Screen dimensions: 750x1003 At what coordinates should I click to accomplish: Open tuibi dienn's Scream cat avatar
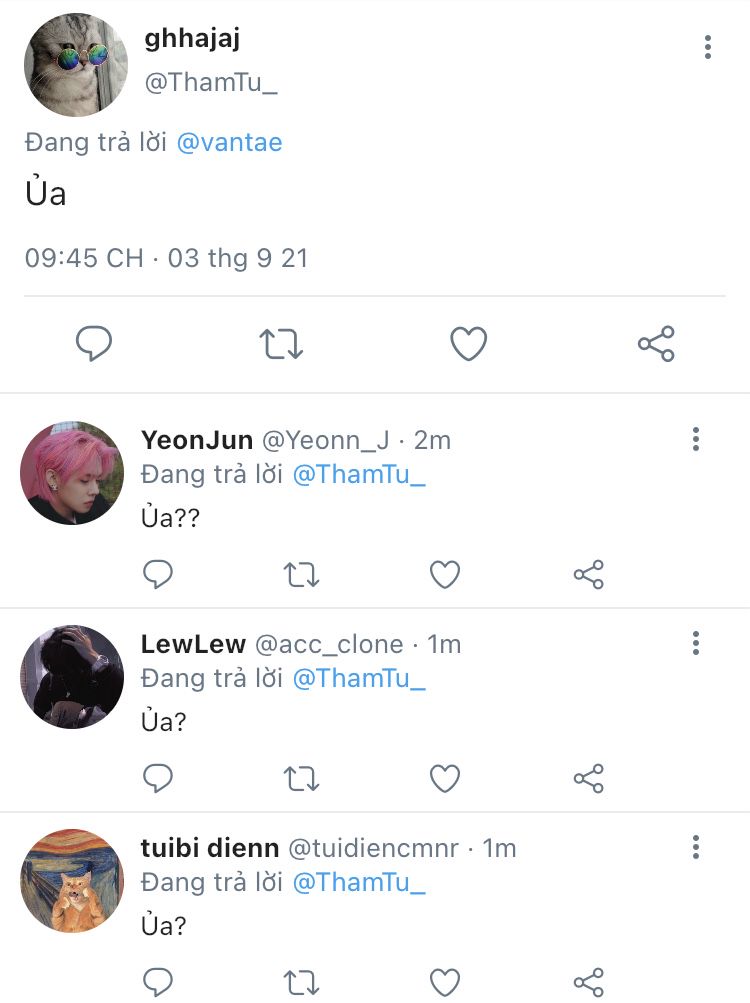(x=72, y=881)
